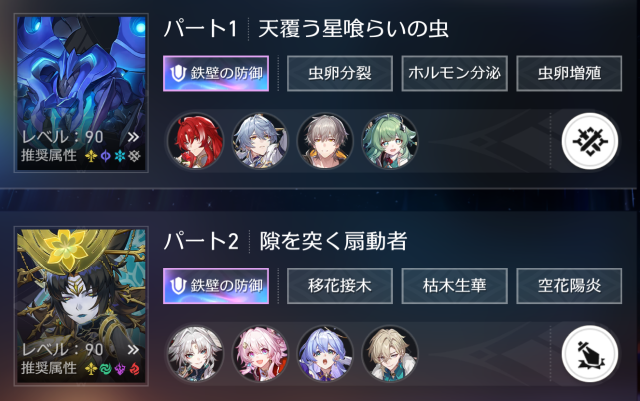Select the pink-haired character avatar in Part 2
Viewport: 640px width, 401px height.
click(x=260, y=354)
